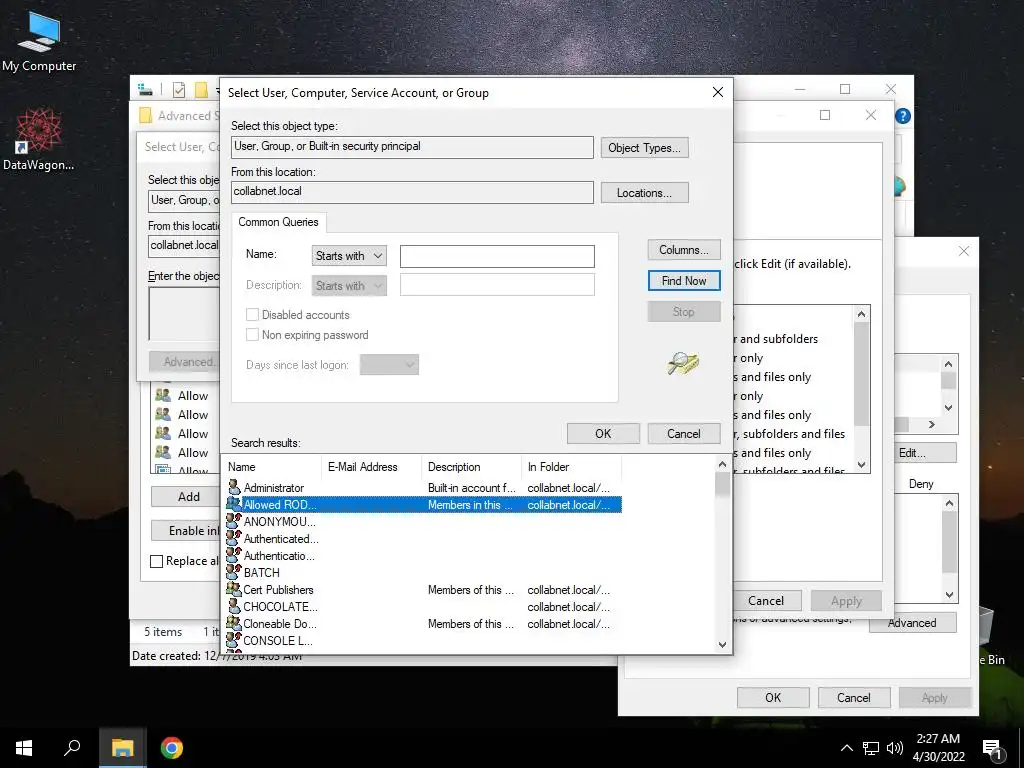Click the Authentication authority row icon

pos(234,555)
